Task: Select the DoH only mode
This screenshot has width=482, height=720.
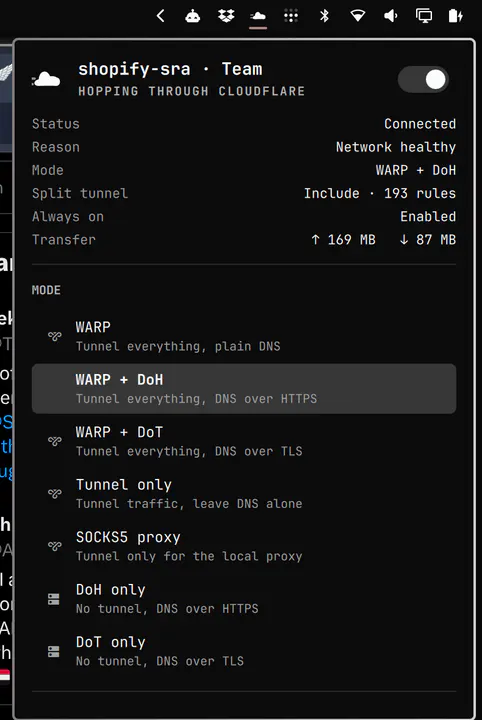Action: tap(244, 599)
